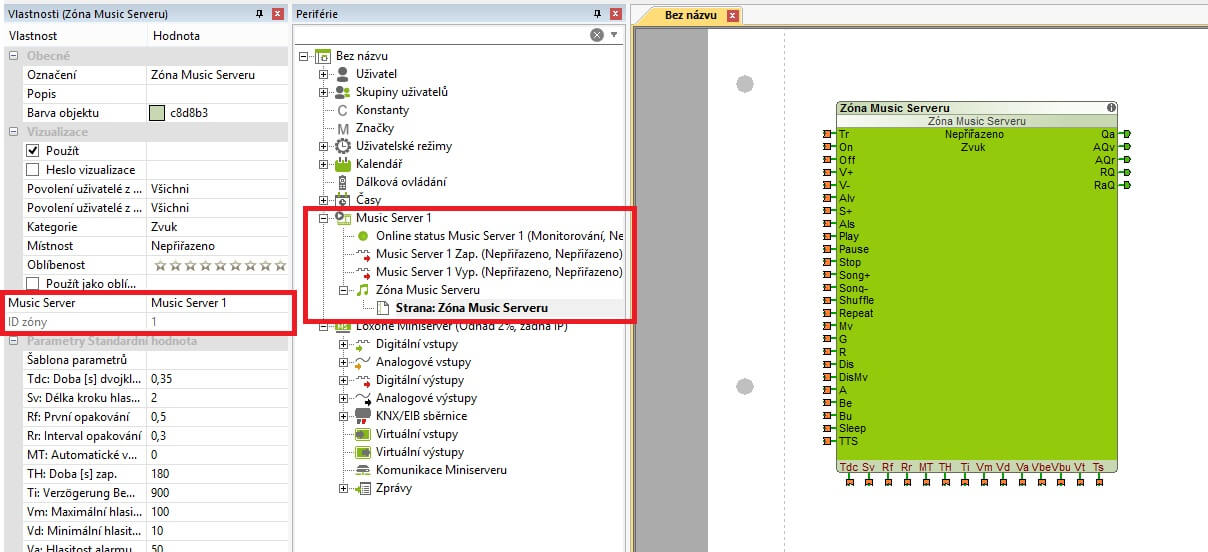Screen dimensions: 1208x552
Task: Switch to the Bez názvu document tab
Action: (692, 15)
